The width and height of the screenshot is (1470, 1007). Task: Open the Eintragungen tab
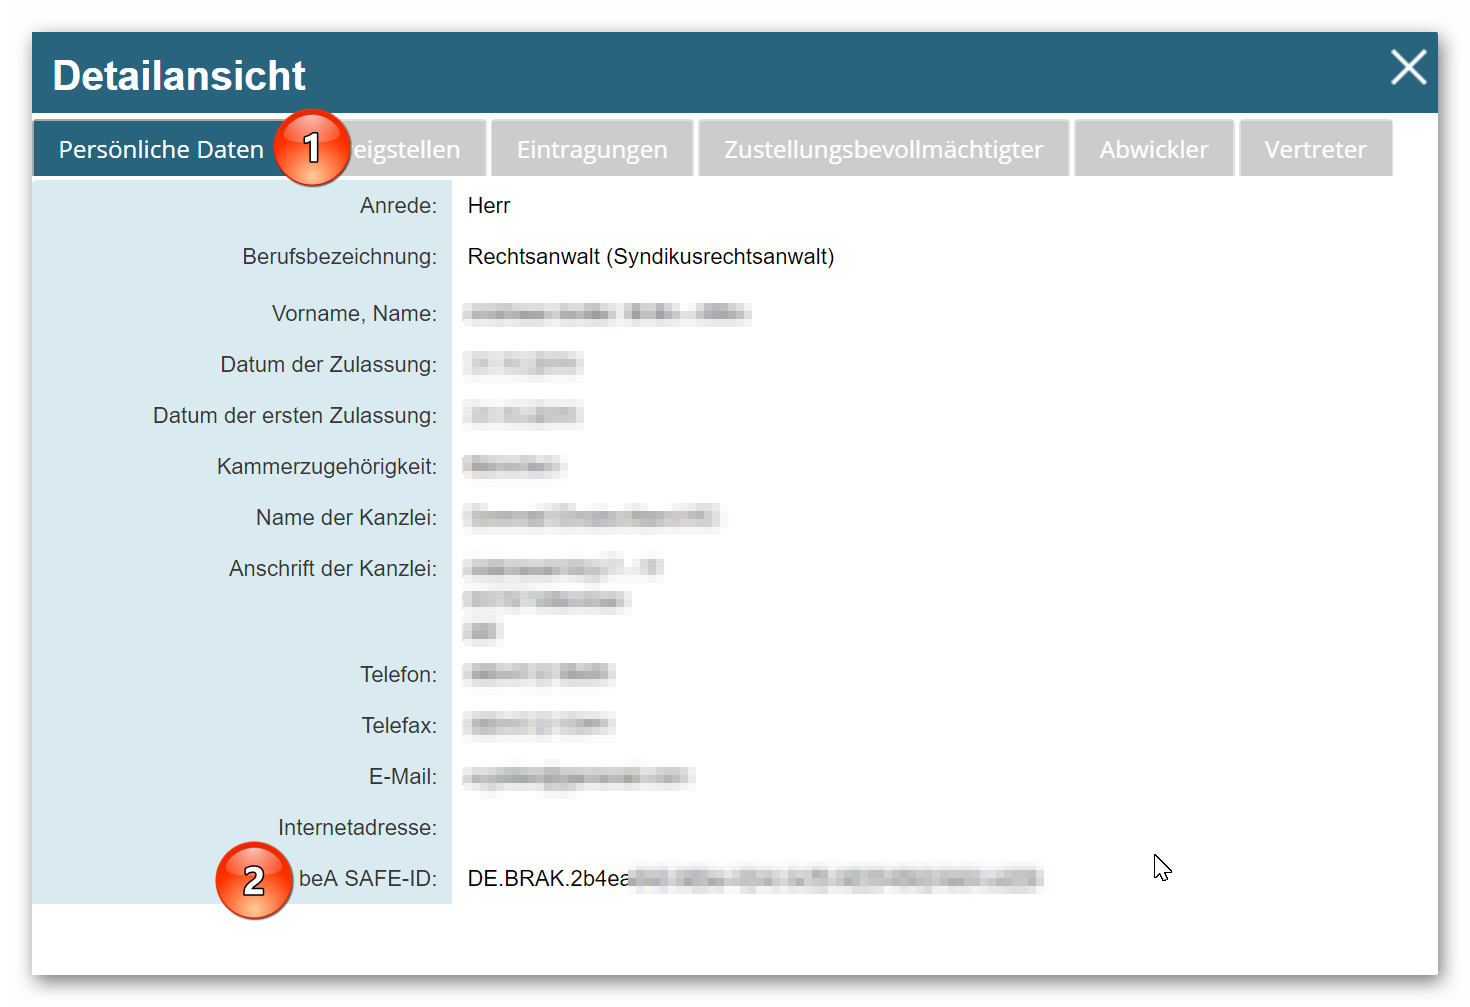pos(592,149)
